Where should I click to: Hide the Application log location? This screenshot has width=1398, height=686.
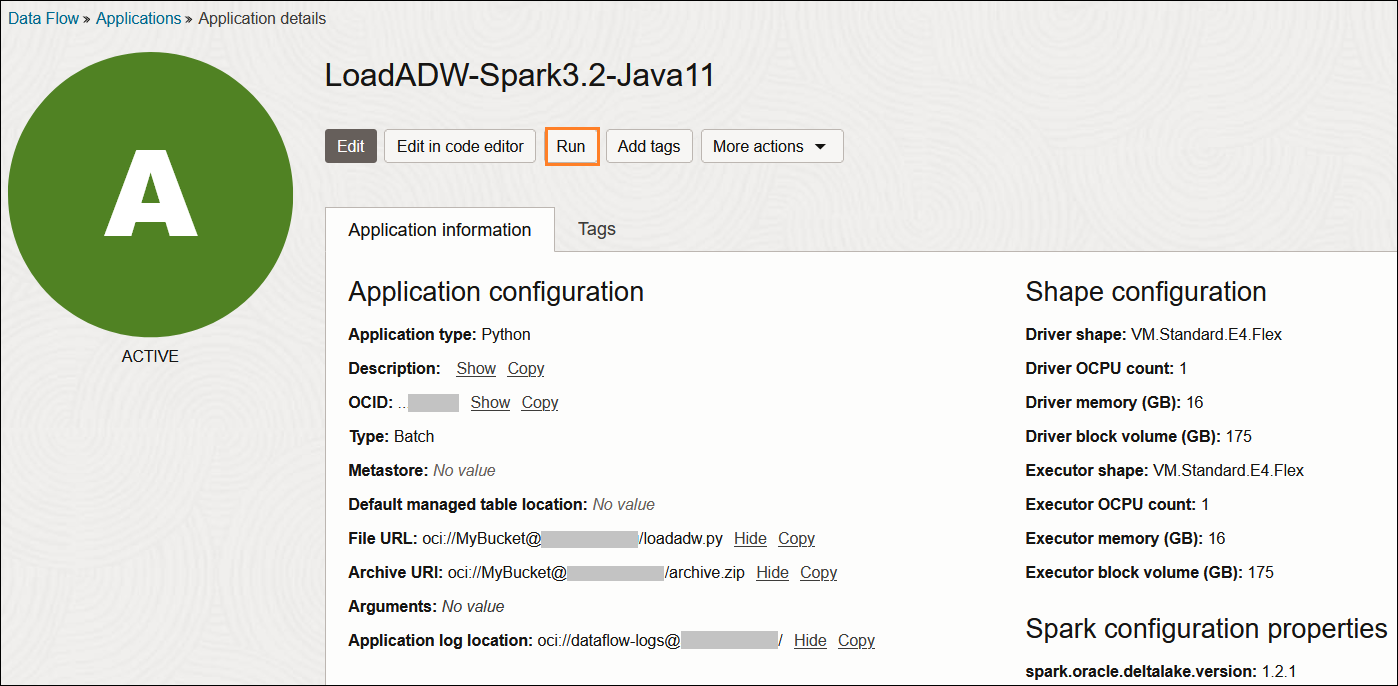pyautogui.click(x=810, y=640)
